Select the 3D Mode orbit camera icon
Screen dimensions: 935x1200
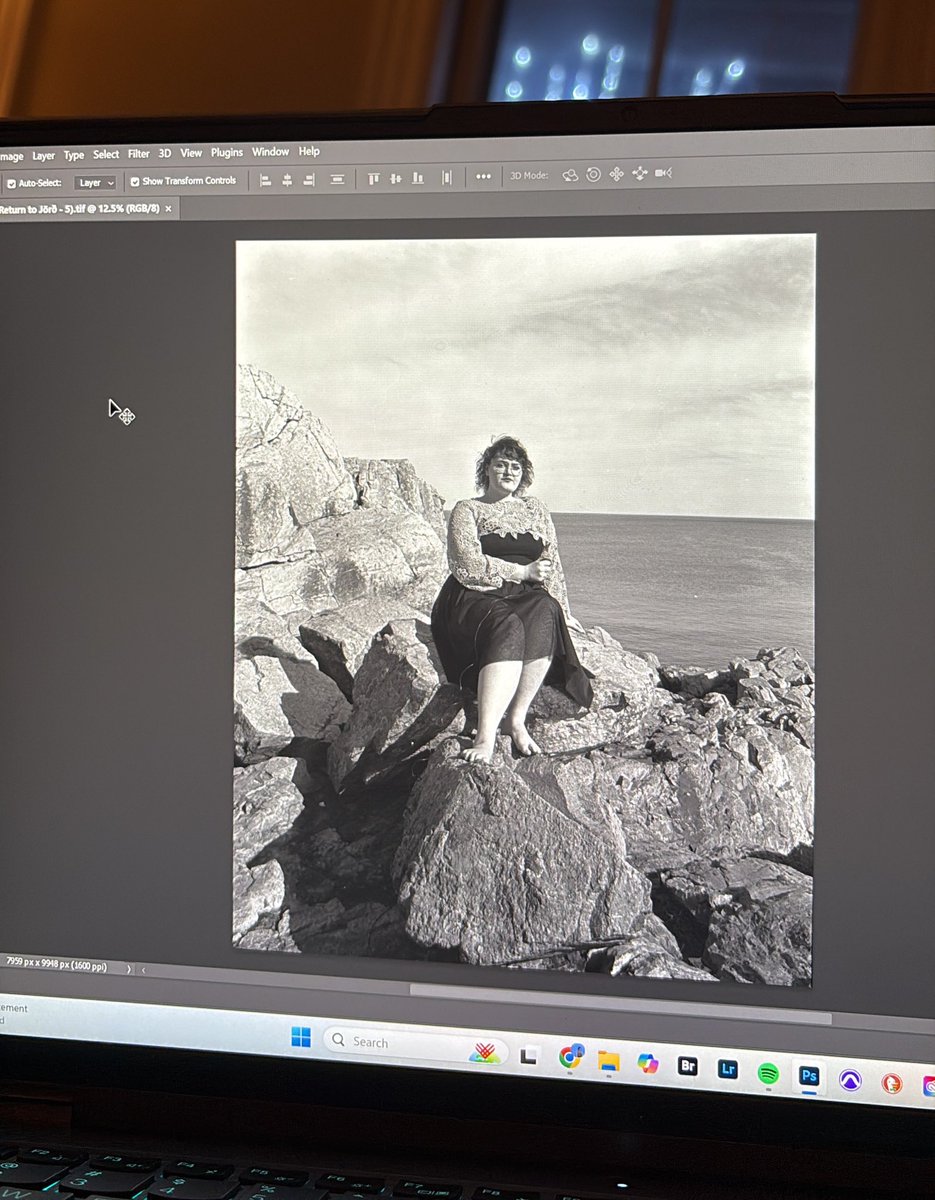571,175
